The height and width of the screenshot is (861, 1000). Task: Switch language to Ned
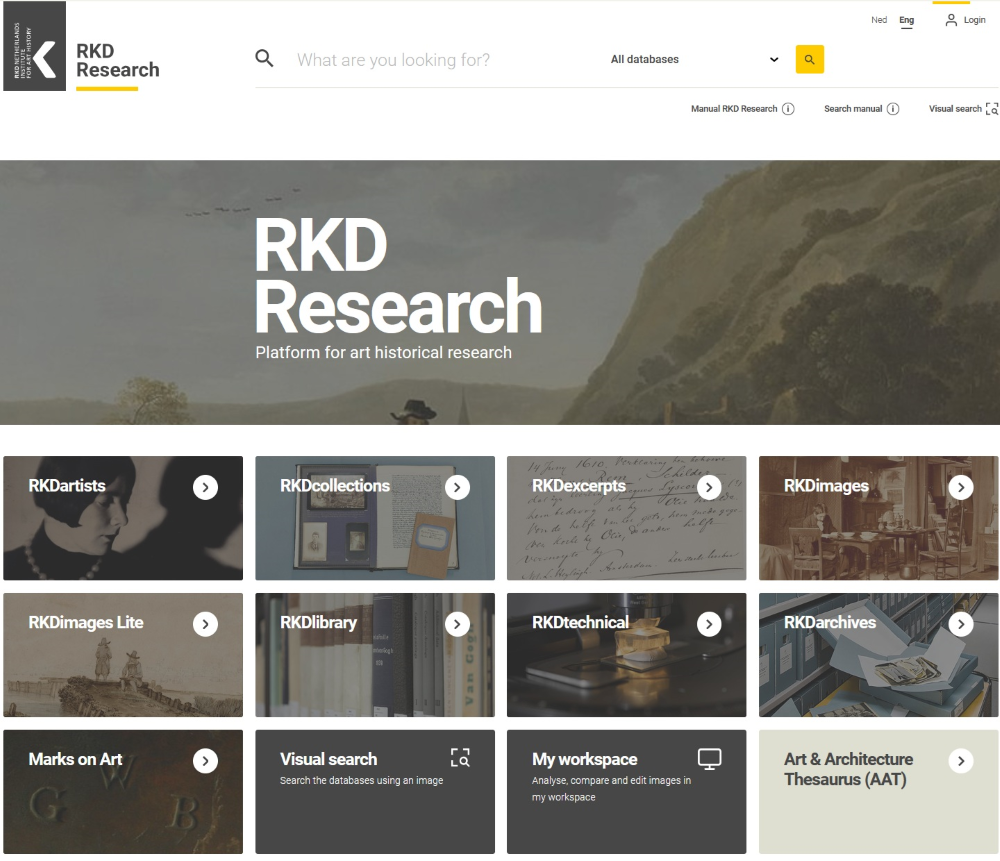(x=879, y=20)
